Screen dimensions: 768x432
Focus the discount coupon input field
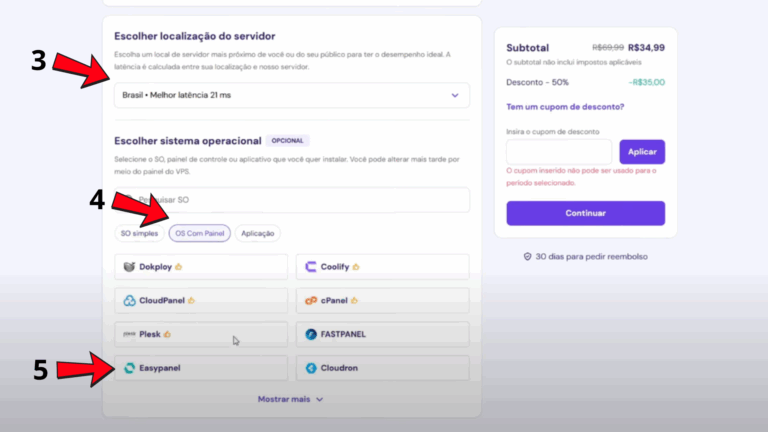coord(559,152)
